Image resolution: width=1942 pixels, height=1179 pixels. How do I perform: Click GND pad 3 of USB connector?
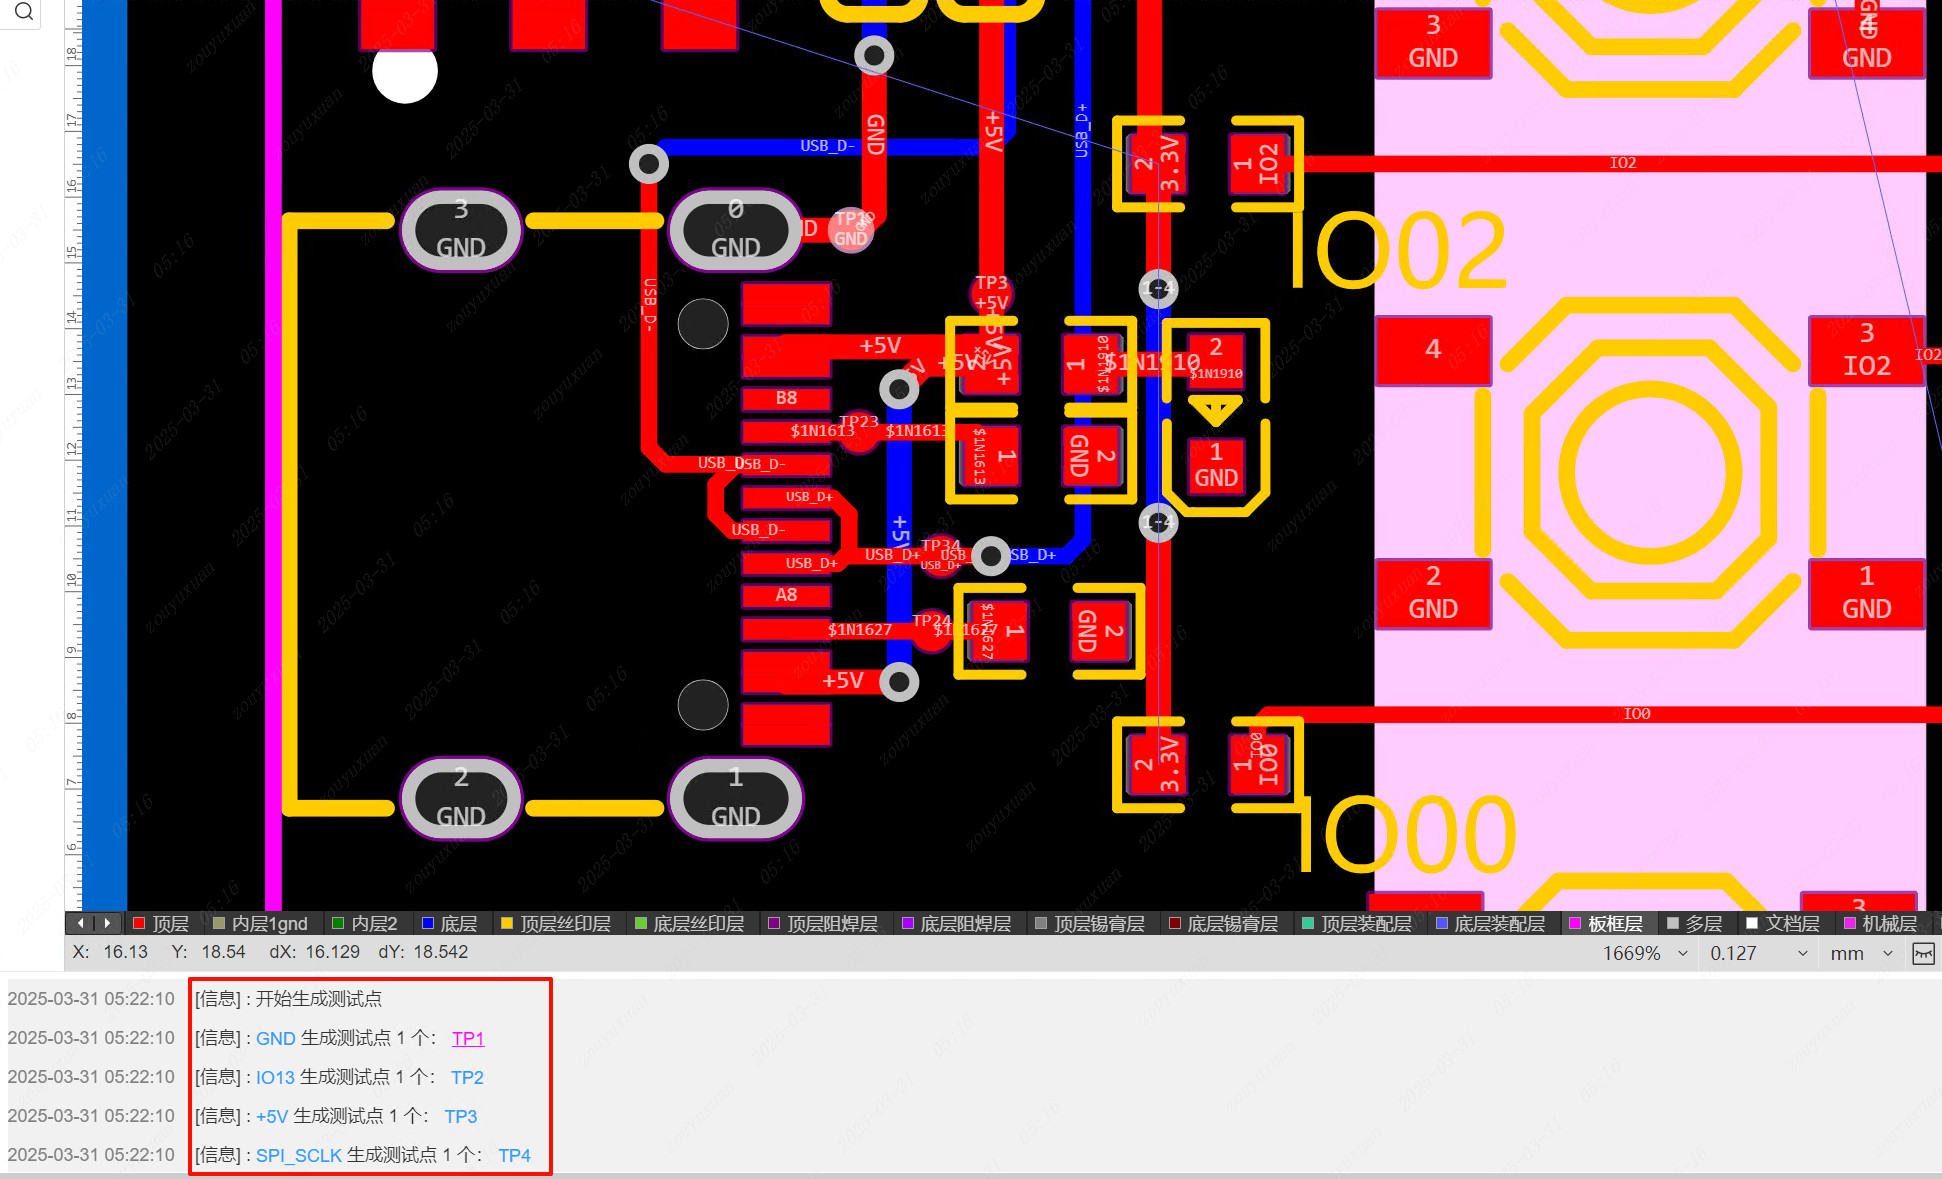461,230
